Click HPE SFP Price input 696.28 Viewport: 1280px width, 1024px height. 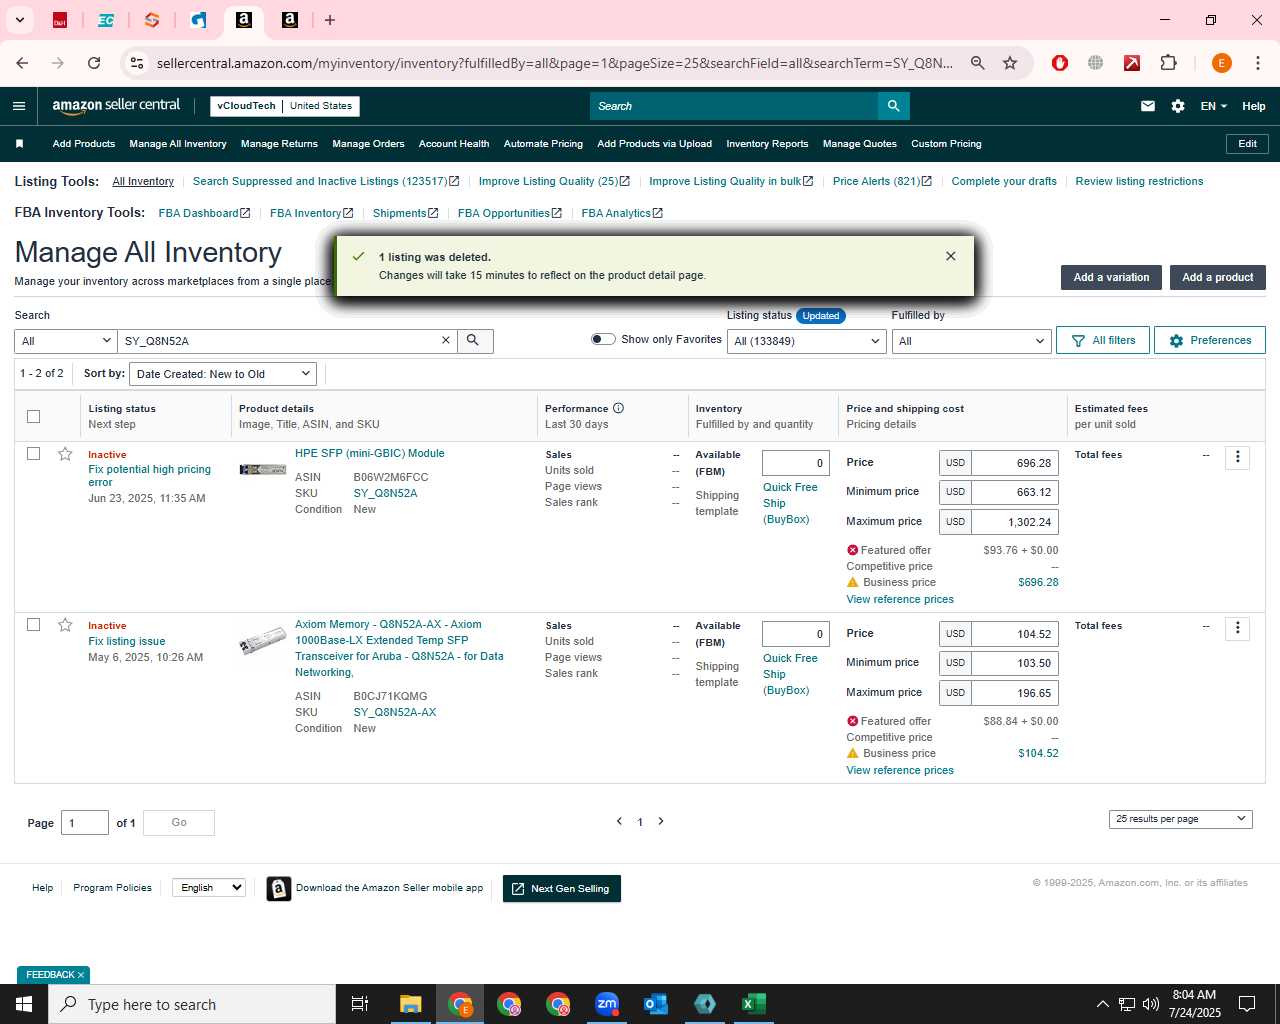1014,463
